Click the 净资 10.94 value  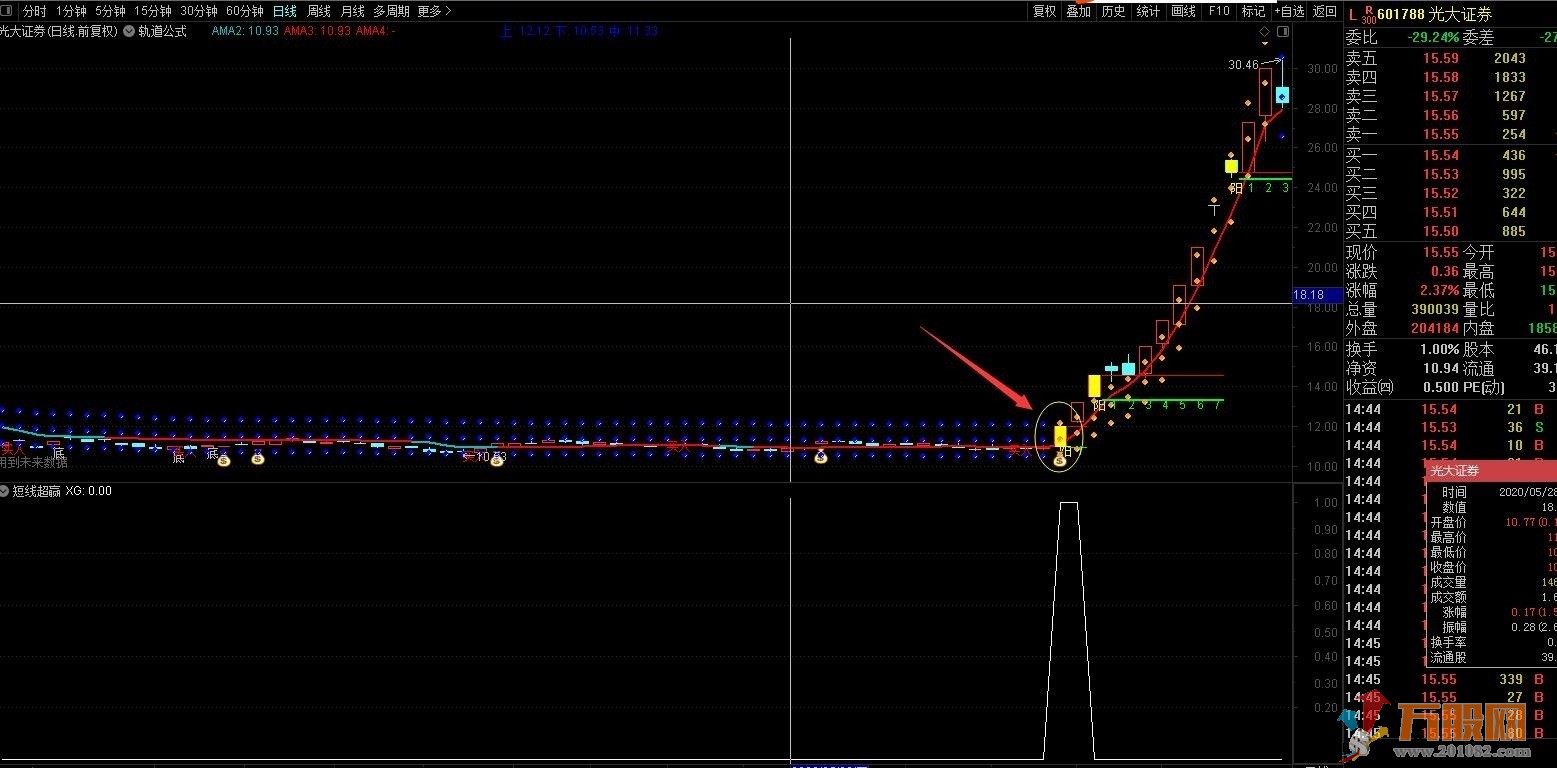(x=1441, y=369)
